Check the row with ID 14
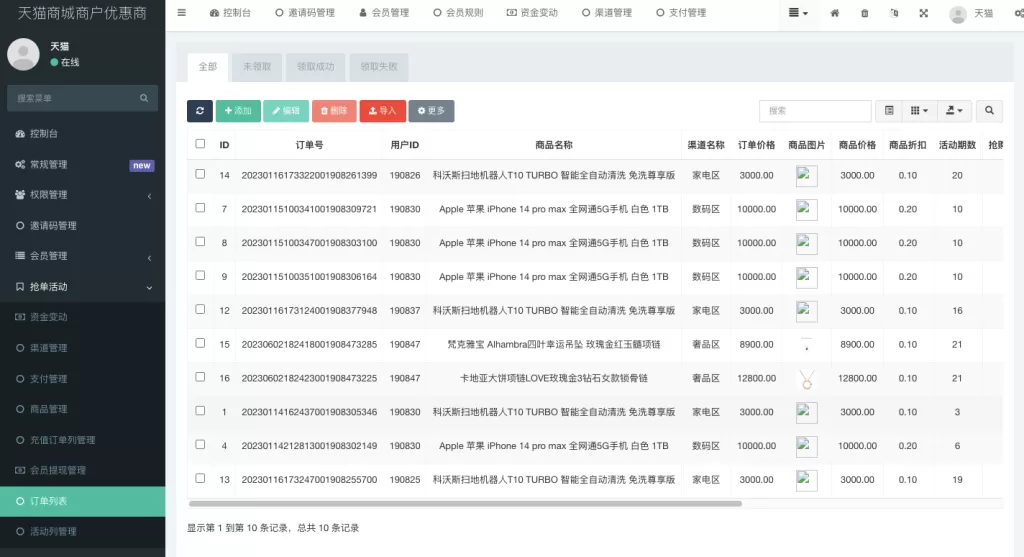Viewport: 1024px width, 557px height. pos(200,174)
